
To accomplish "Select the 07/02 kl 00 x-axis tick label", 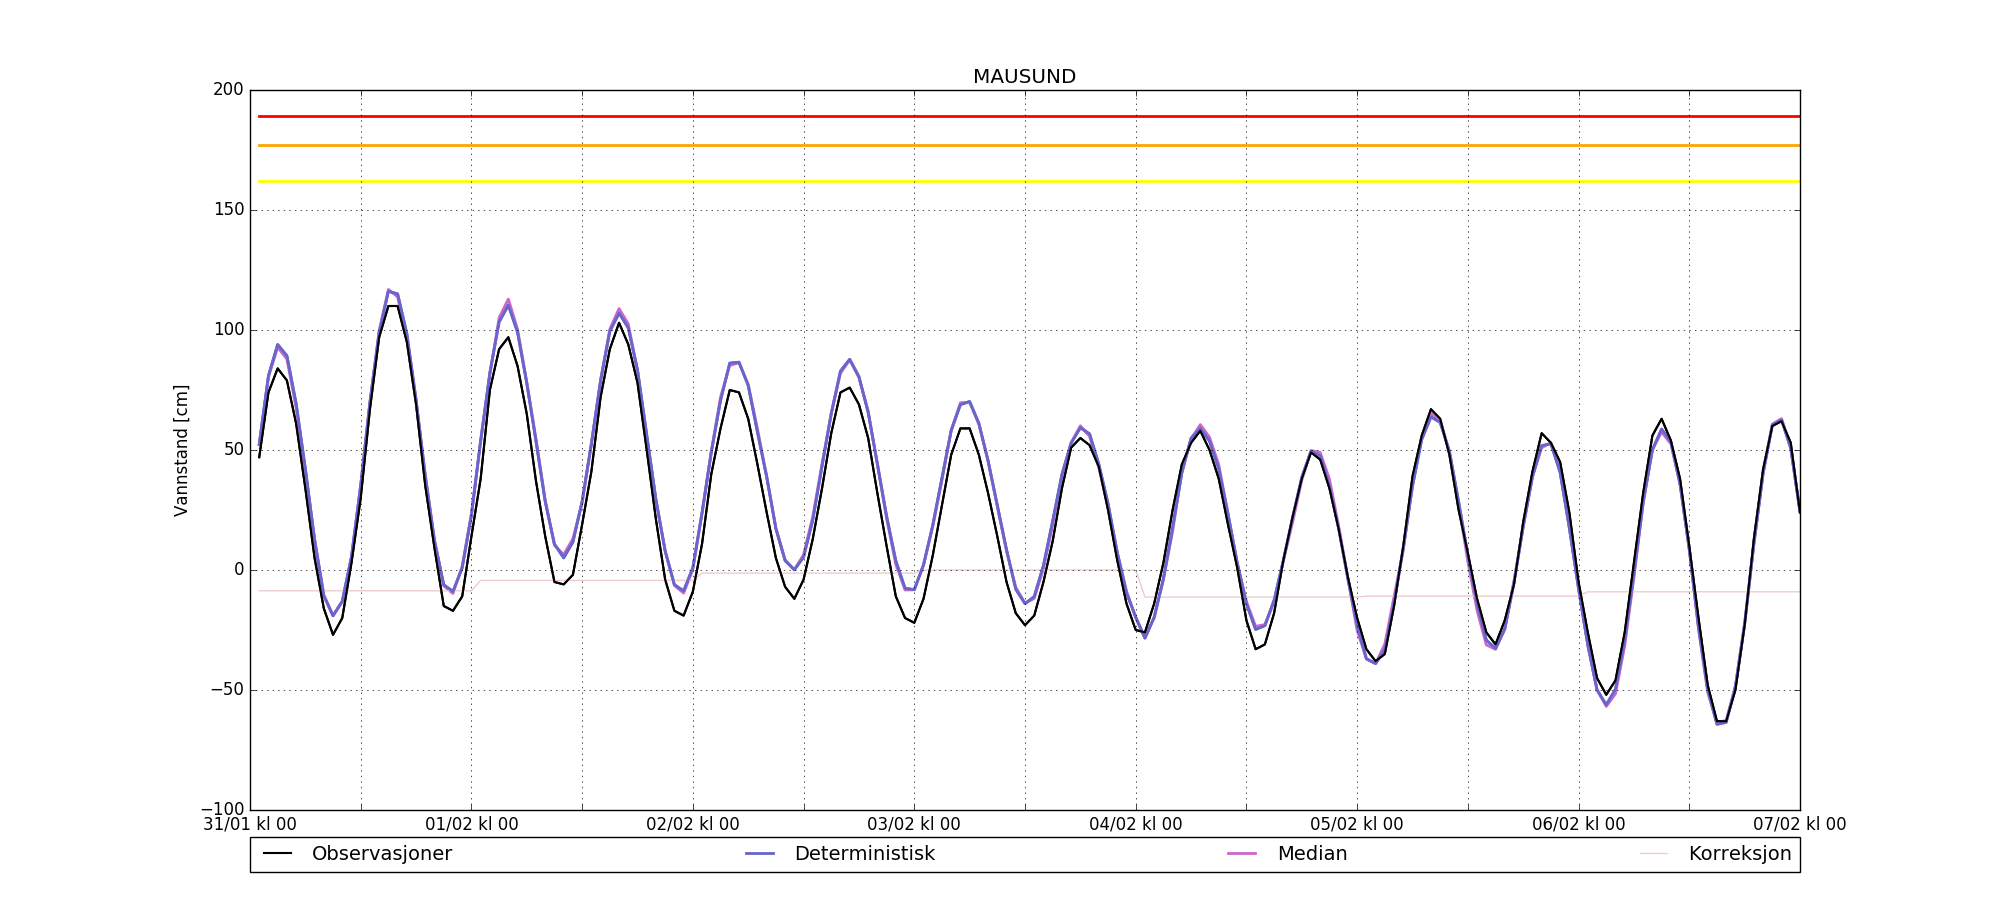I will (1798, 825).
